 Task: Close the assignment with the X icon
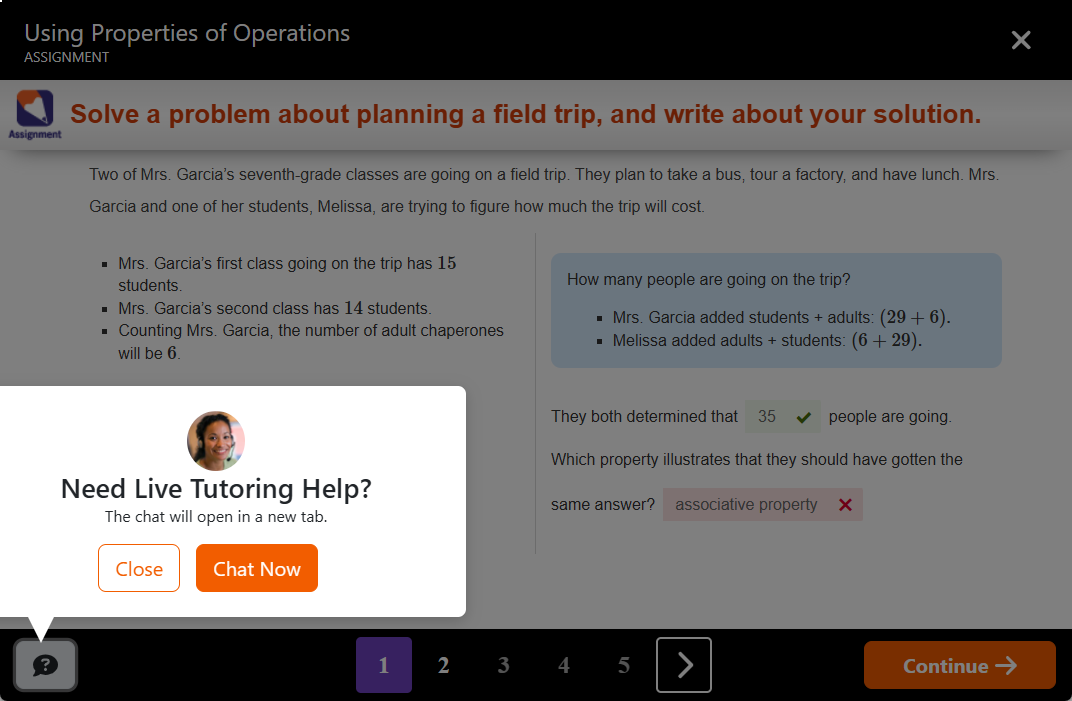[x=1021, y=40]
